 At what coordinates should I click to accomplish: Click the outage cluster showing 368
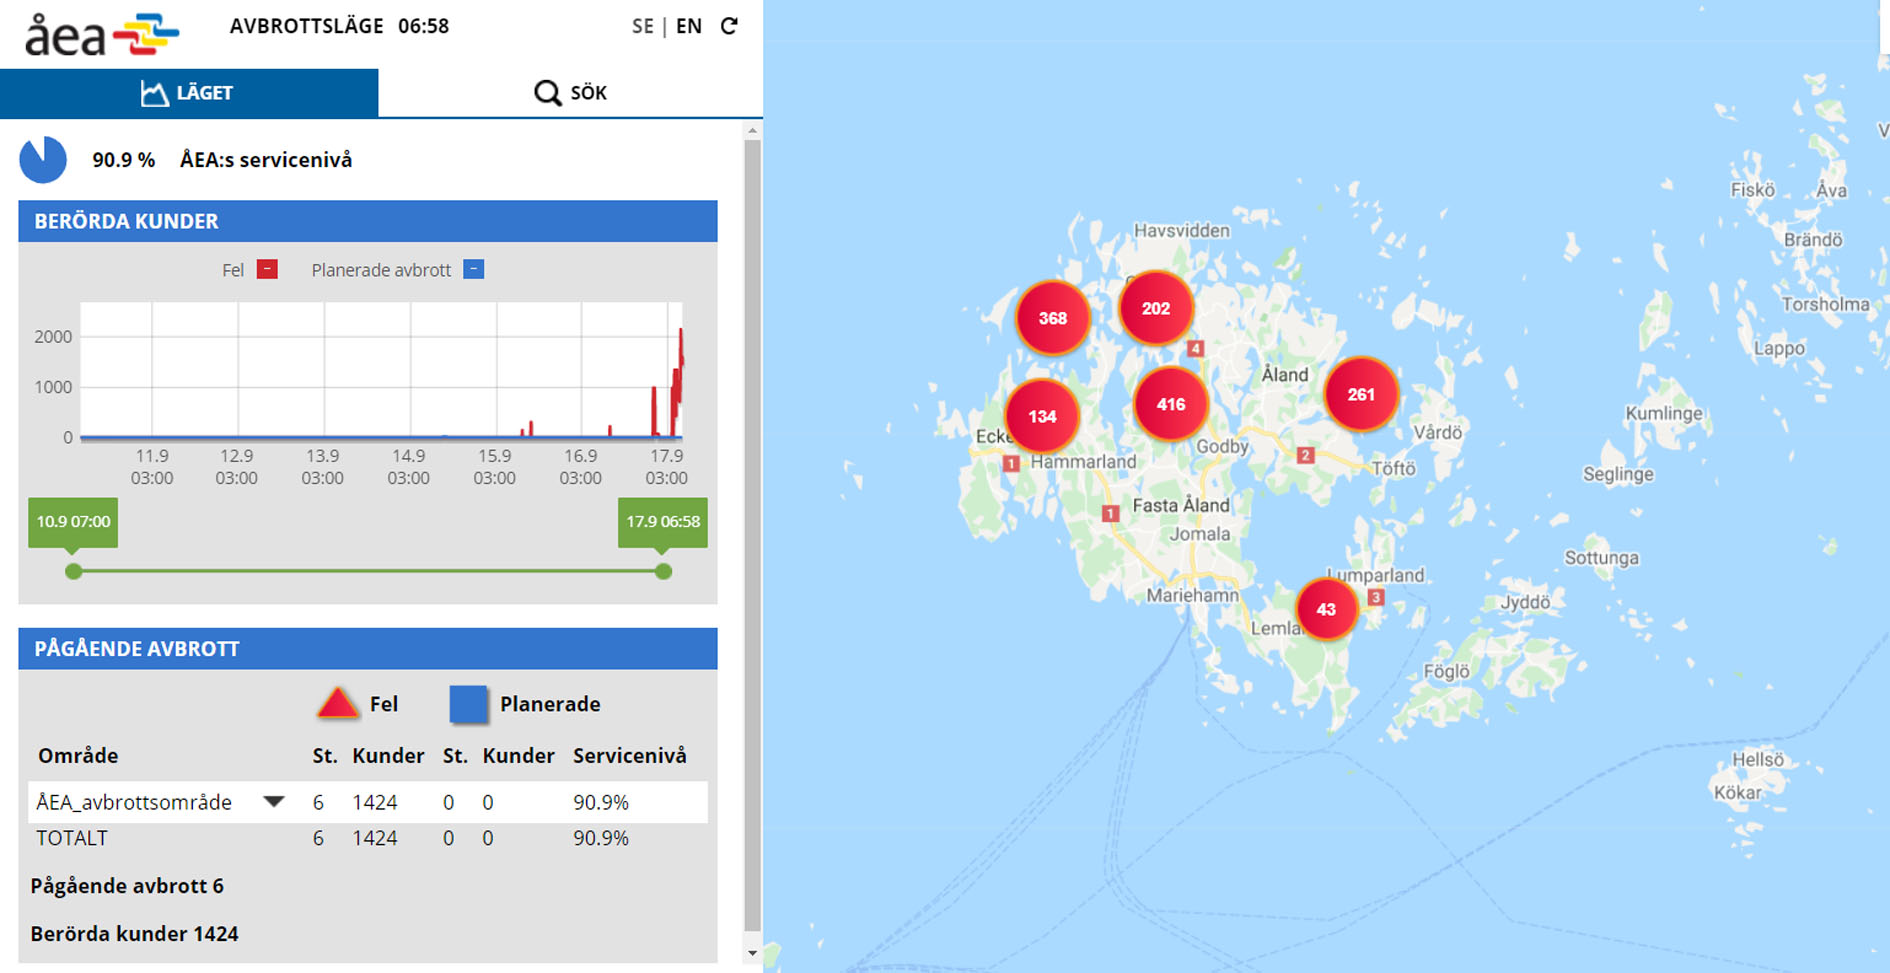tap(1052, 318)
